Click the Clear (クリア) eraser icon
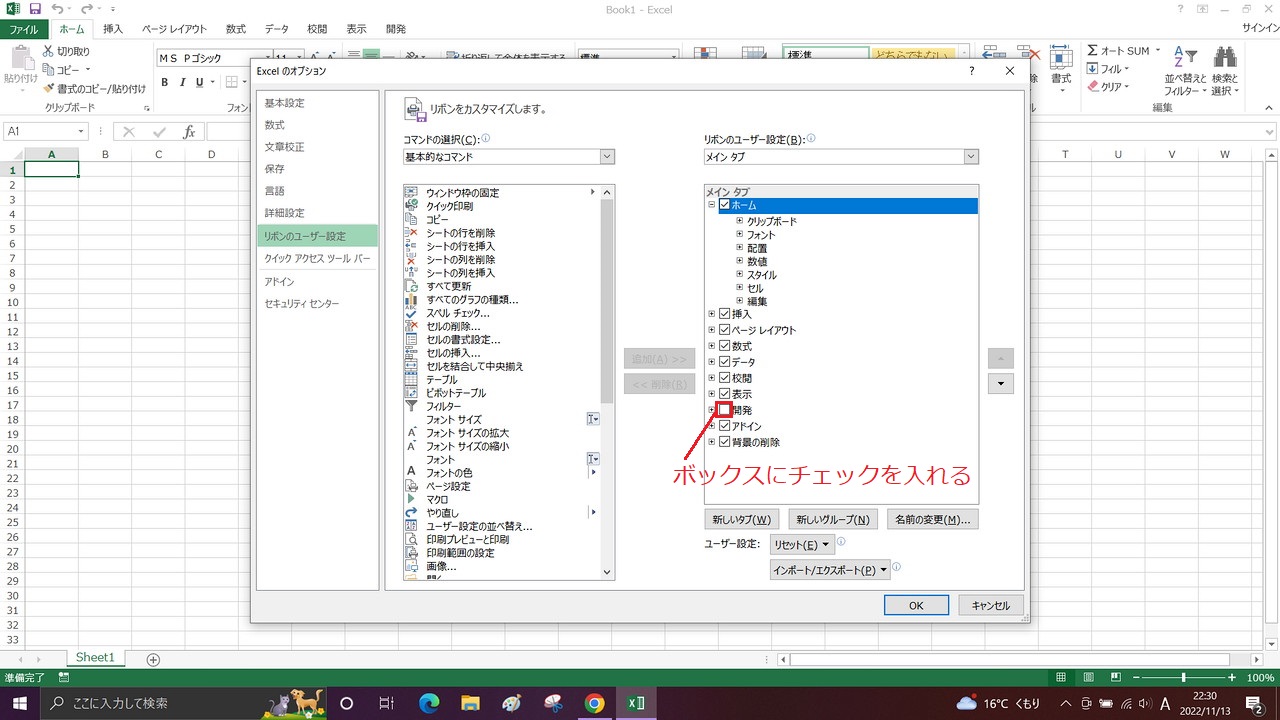1280x720 pixels. point(1092,87)
